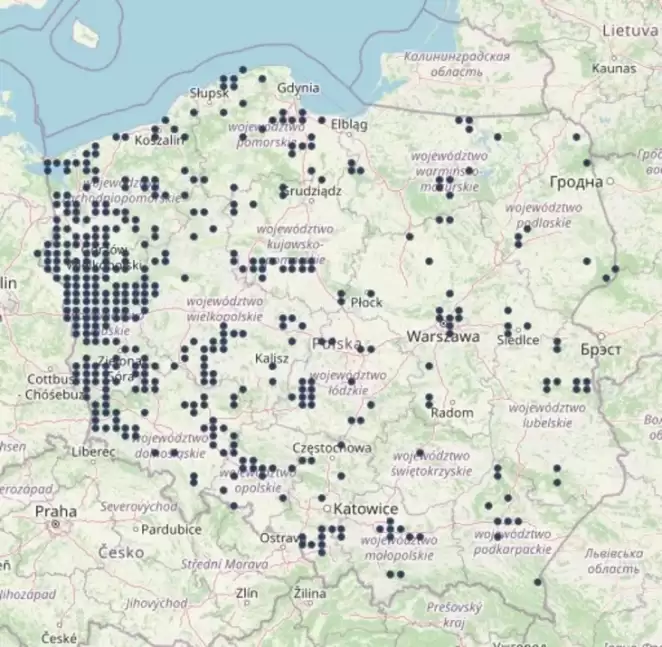662x647 pixels.
Task: Select the Брэст city label
Action: (600, 349)
